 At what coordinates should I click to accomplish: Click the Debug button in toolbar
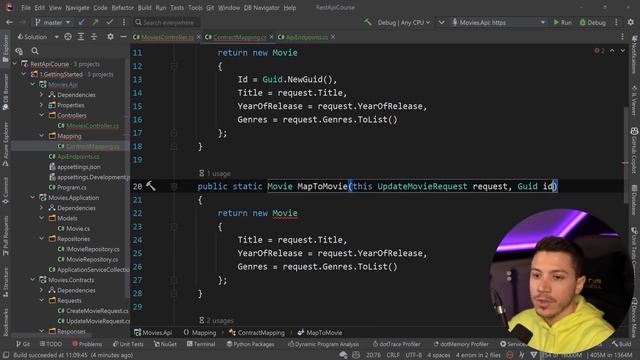tap(593, 22)
